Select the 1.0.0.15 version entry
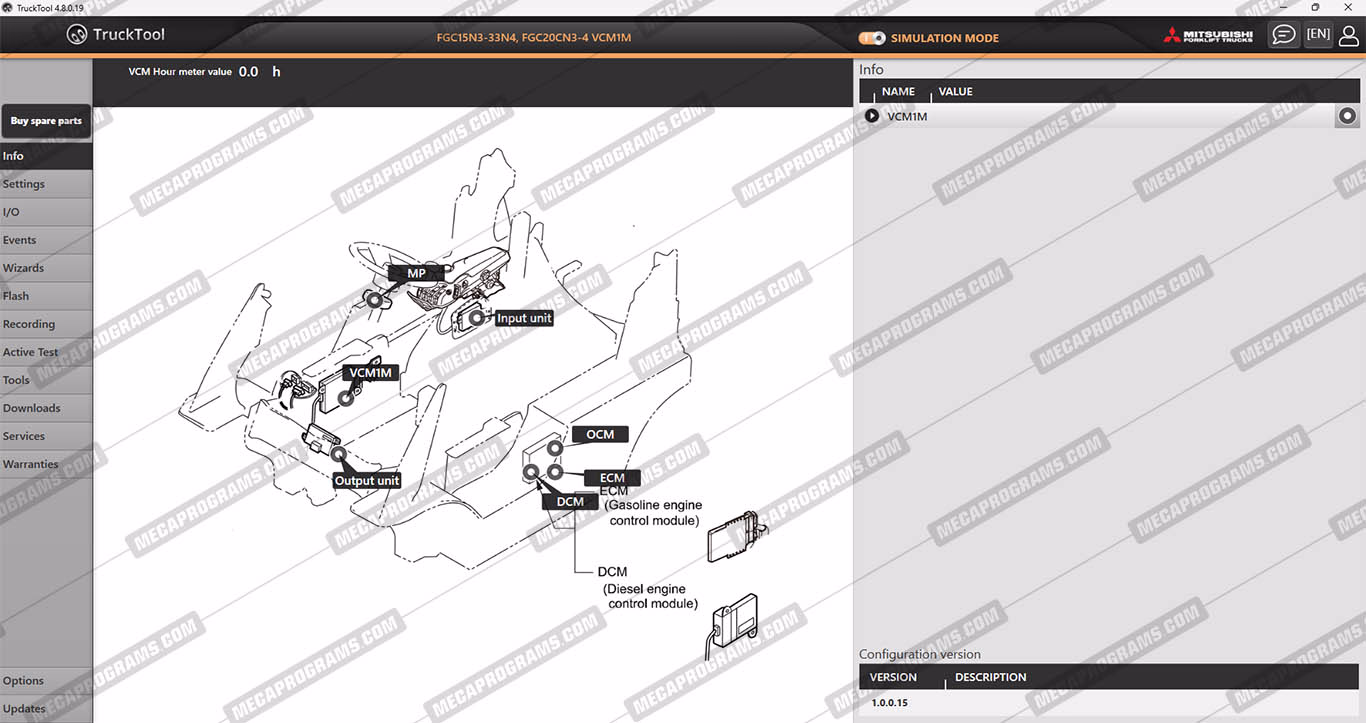 889,703
